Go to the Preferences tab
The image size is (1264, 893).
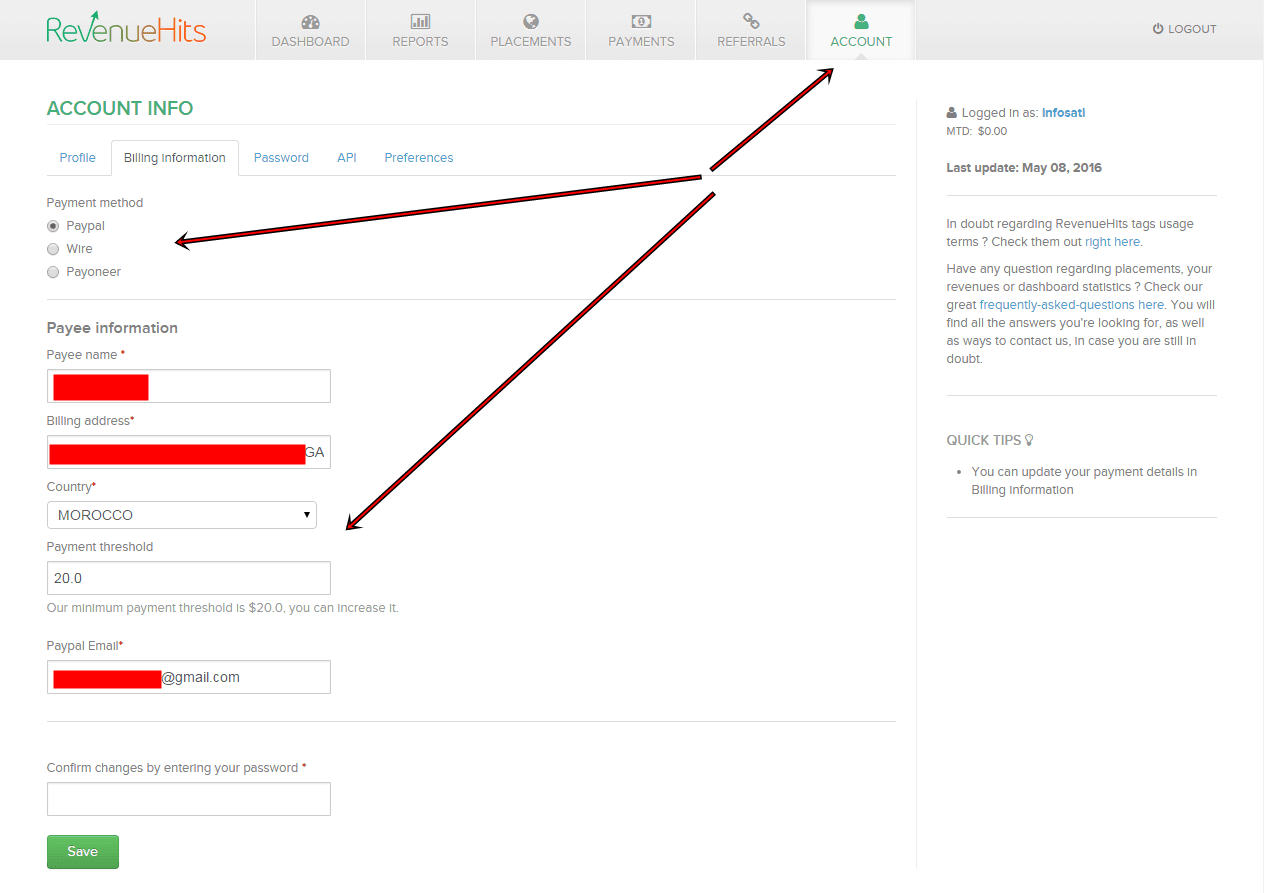[418, 158]
